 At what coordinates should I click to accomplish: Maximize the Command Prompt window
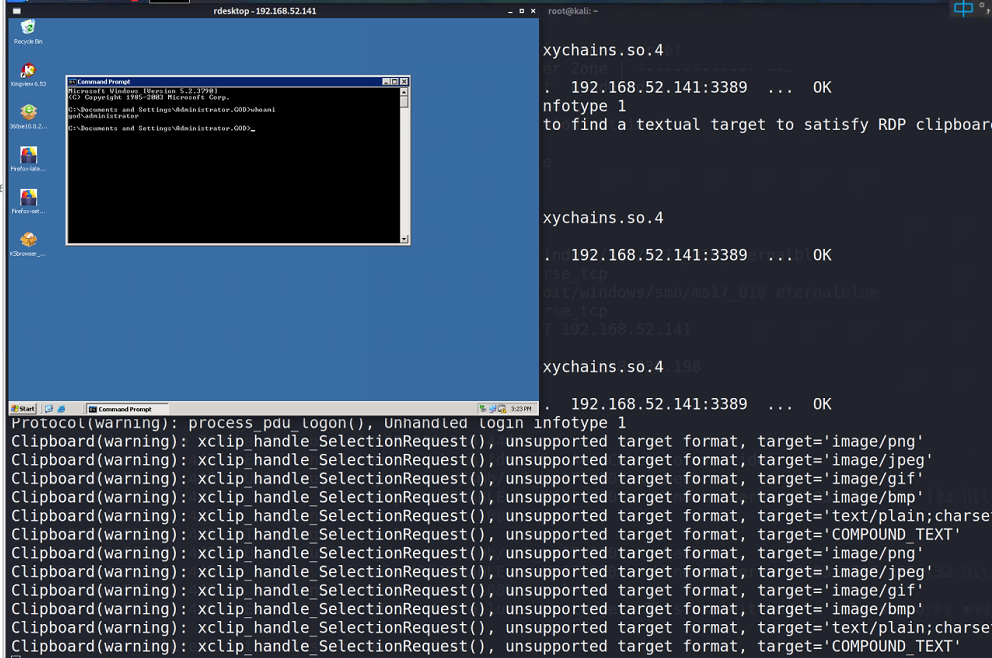click(395, 82)
